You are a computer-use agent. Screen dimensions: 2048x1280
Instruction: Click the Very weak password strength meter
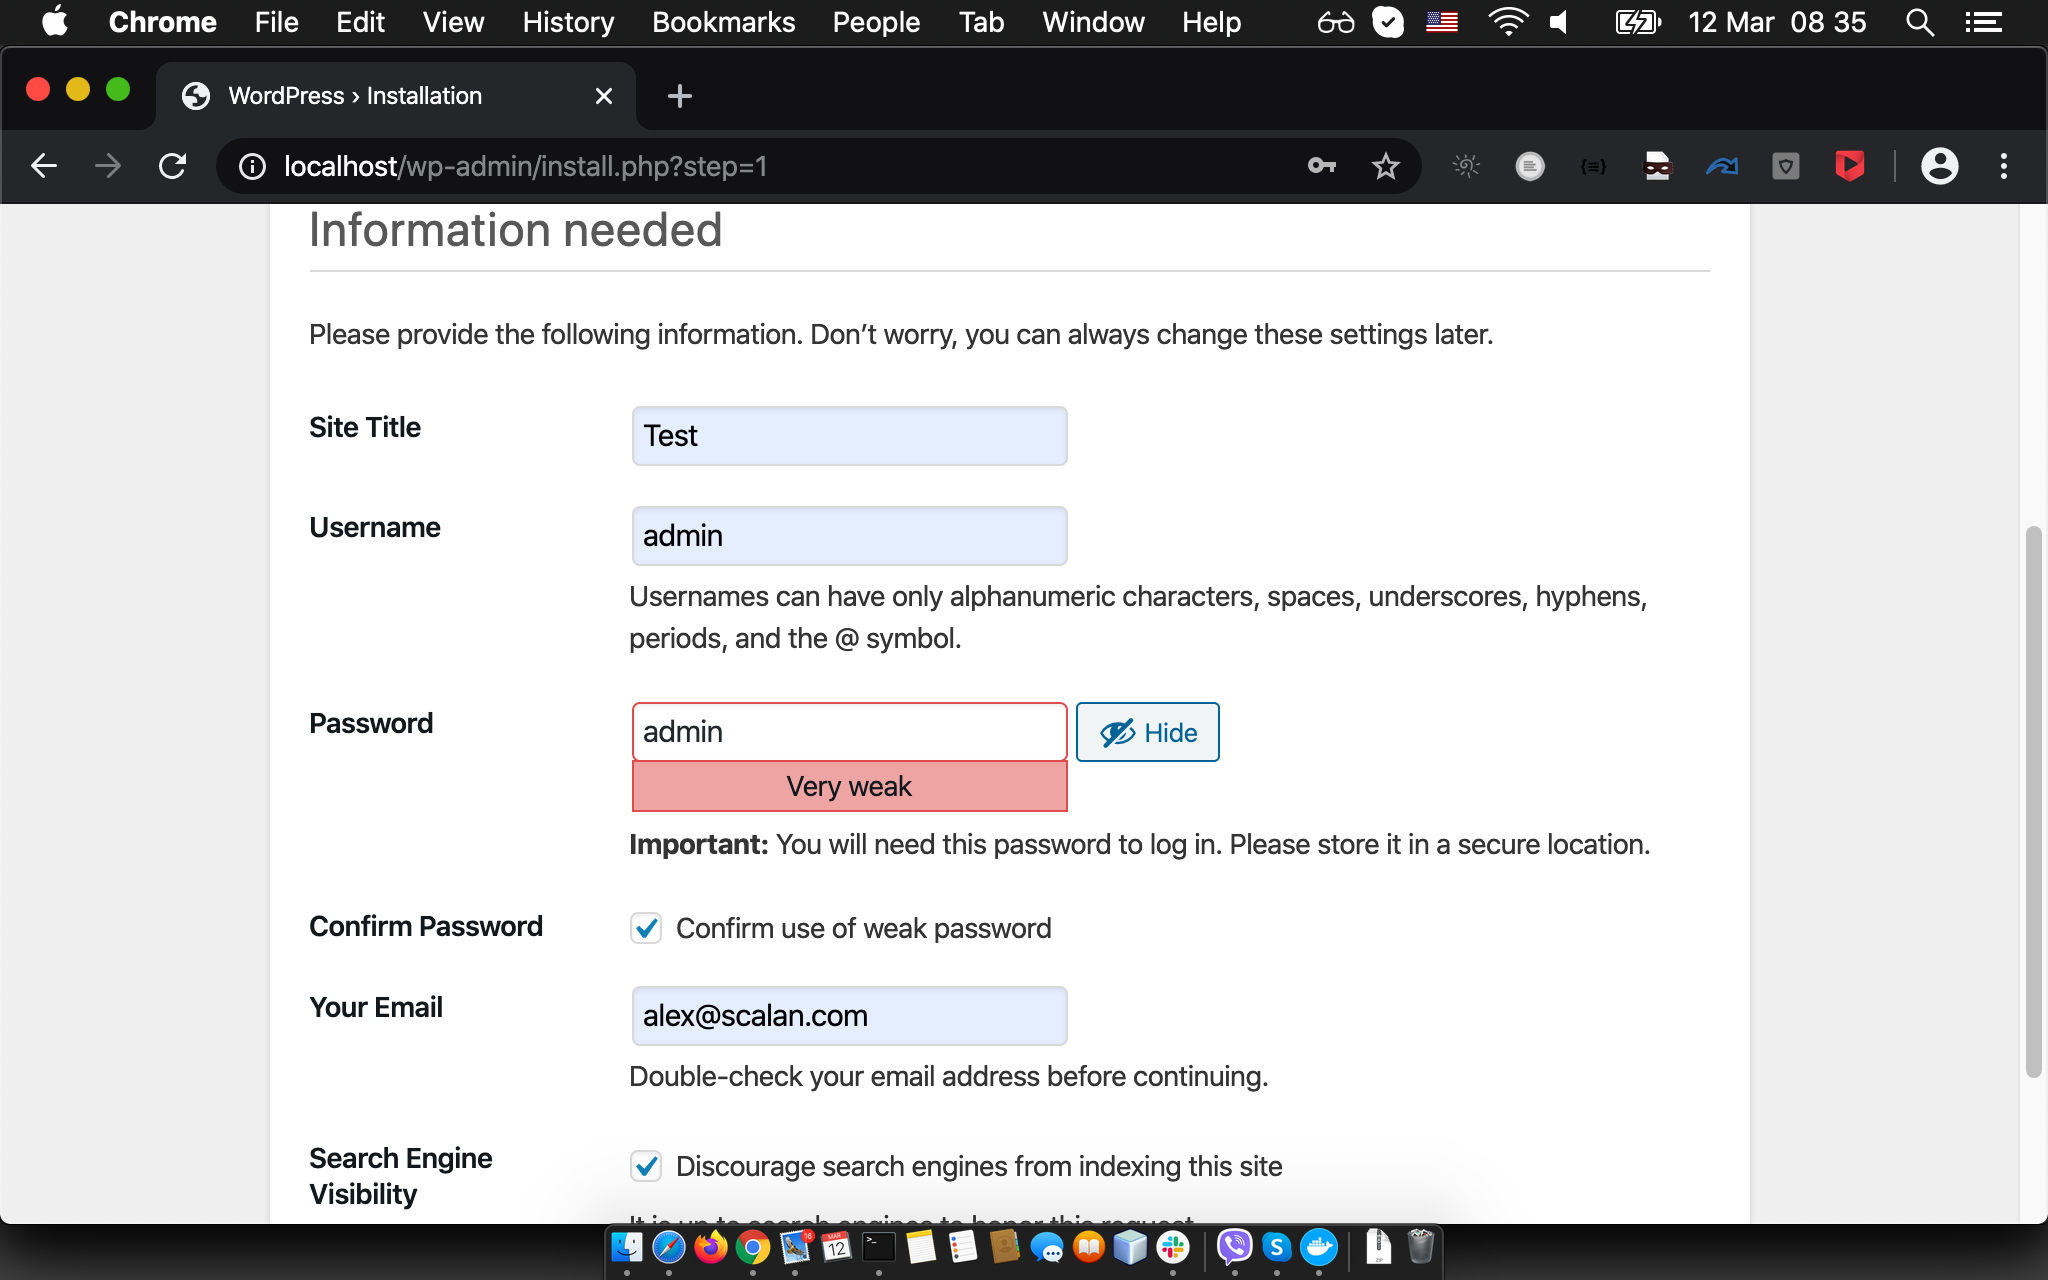pyautogui.click(x=848, y=786)
